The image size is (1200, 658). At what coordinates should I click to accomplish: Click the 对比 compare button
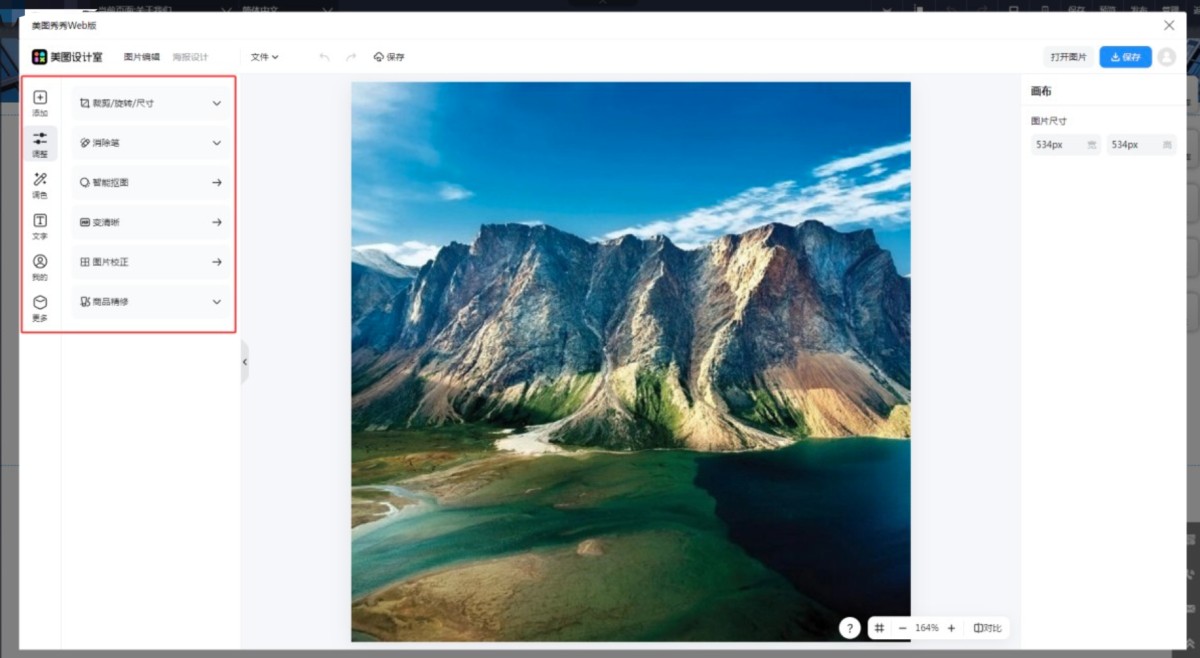[987, 628]
